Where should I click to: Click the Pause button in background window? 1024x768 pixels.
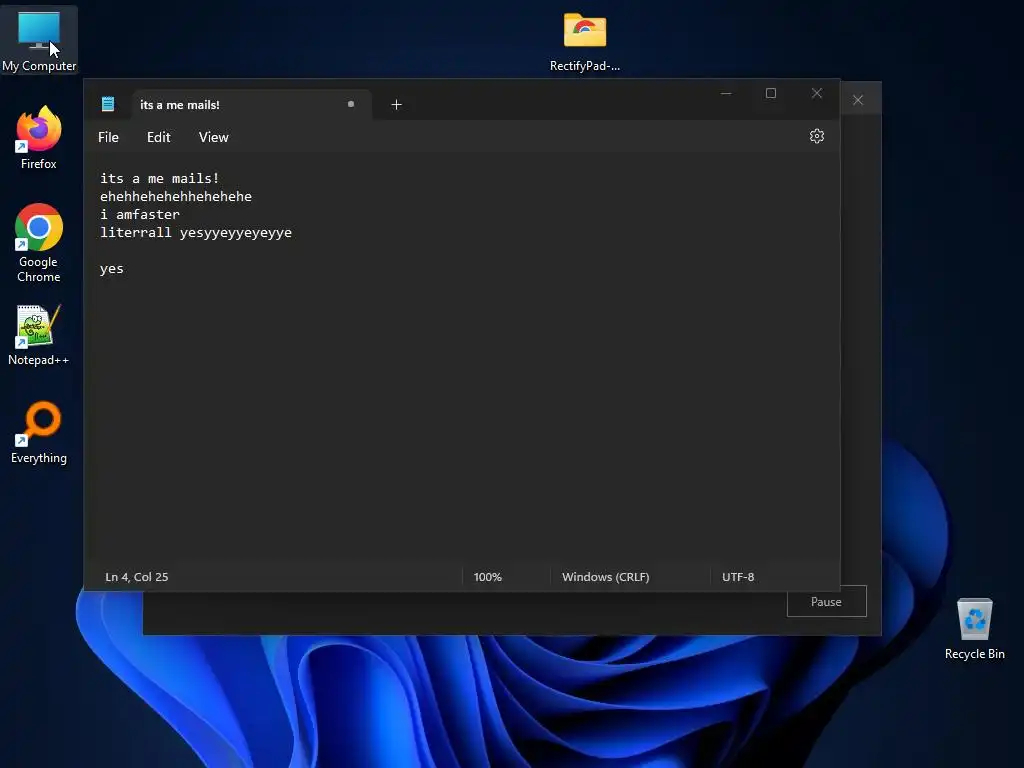pyautogui.click(x=826, y=601)
